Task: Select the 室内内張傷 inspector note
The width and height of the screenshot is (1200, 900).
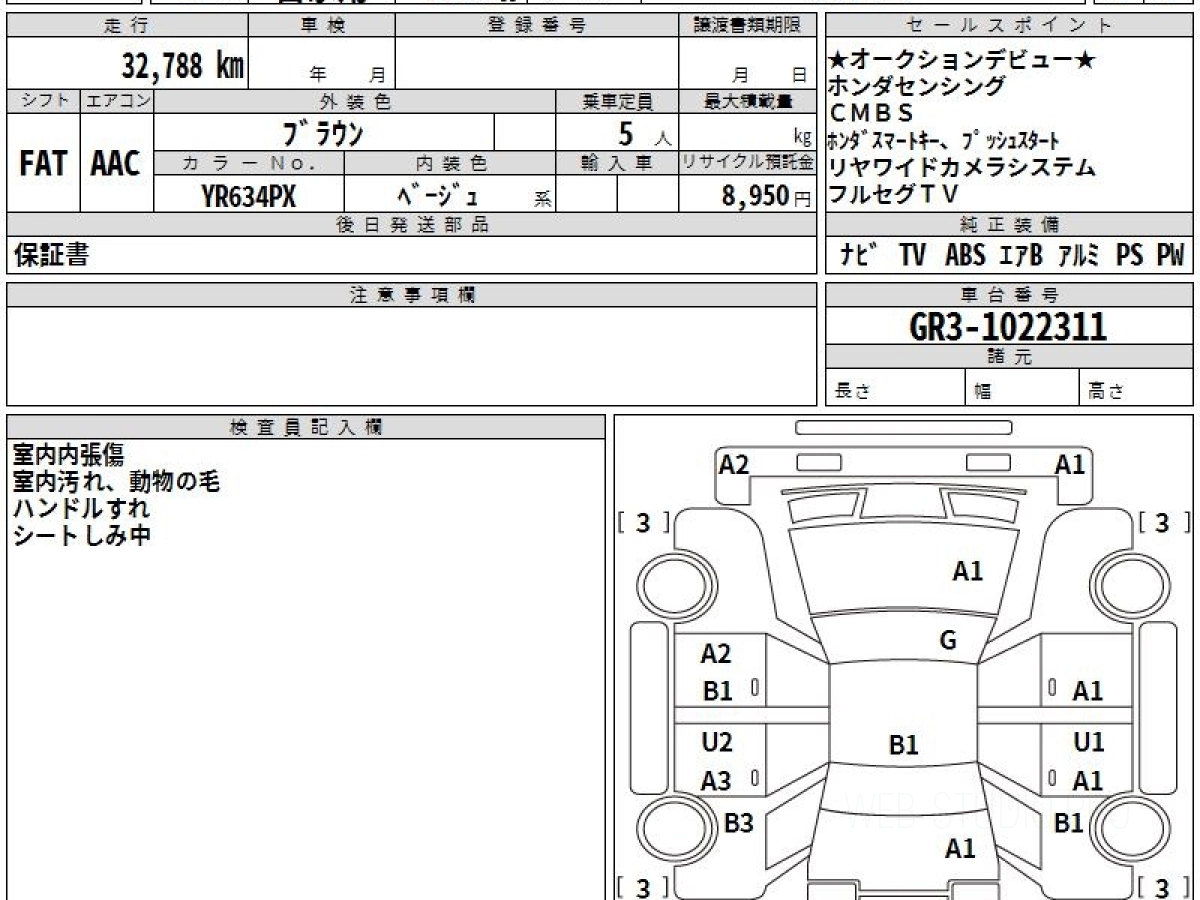Action: pyautogui.click(x=68, y=454)
